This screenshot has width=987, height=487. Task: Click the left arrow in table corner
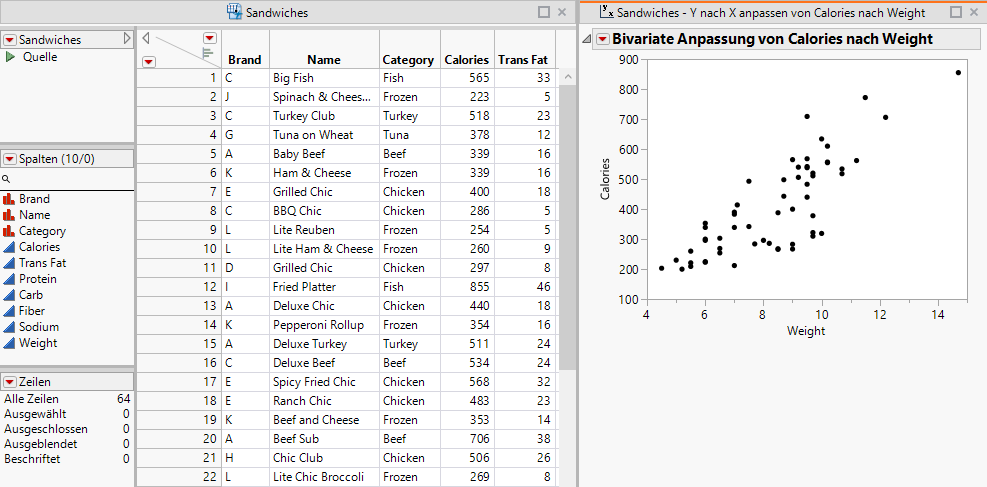[x=146, y=39]
